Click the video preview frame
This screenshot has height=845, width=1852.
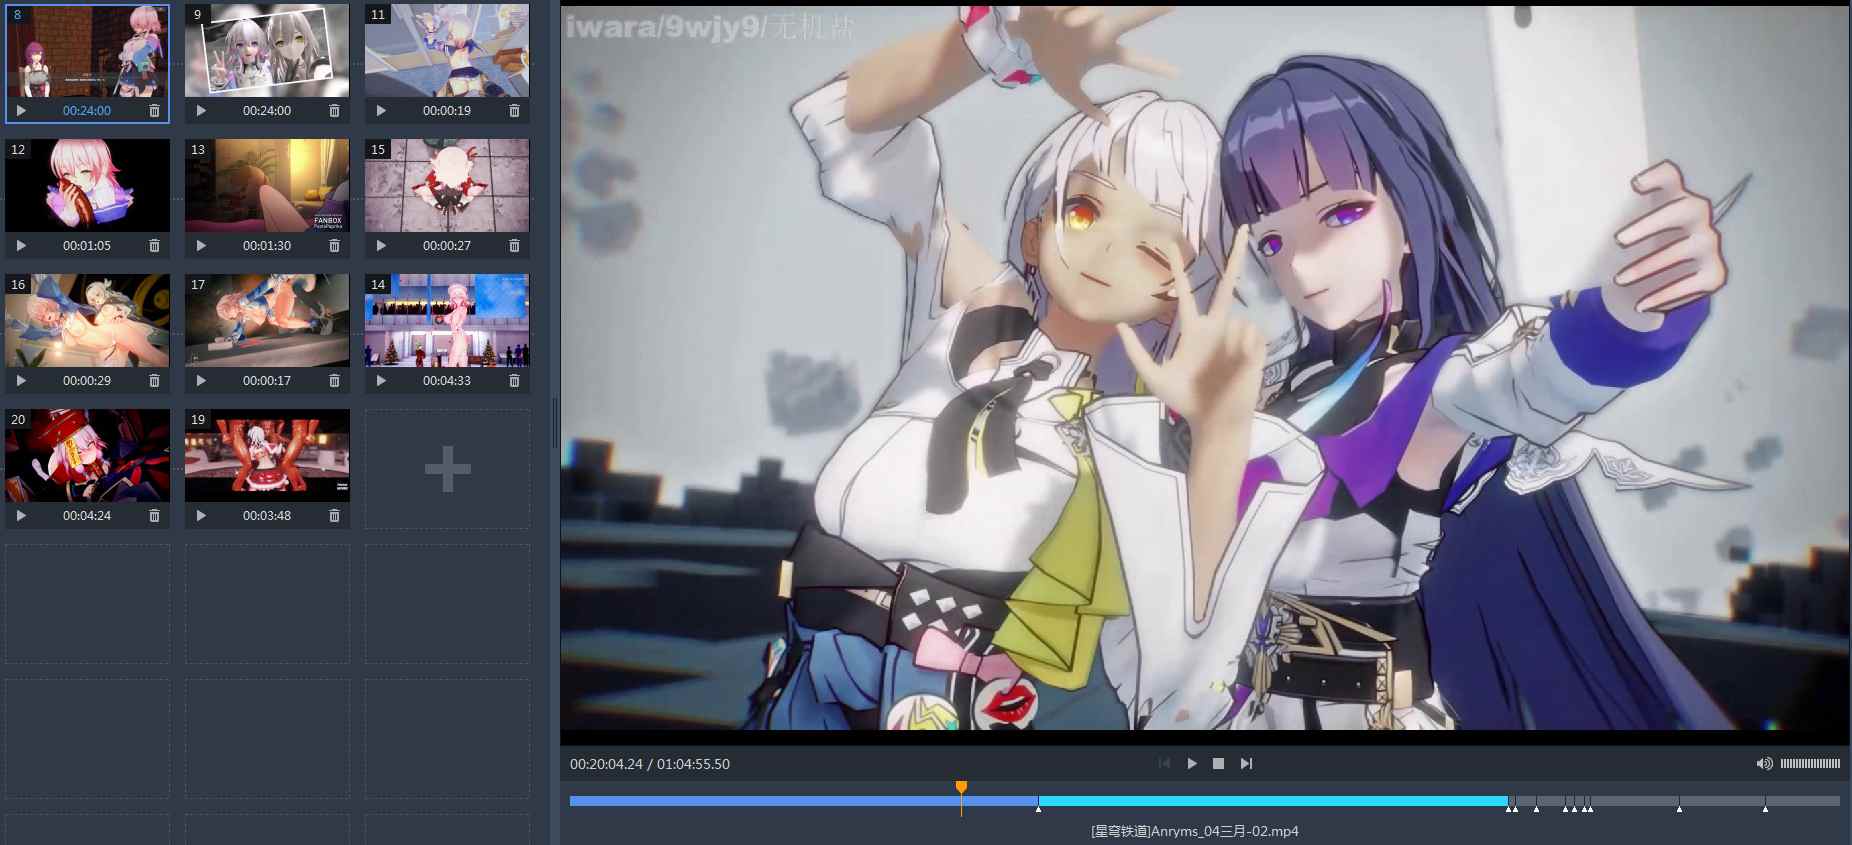[x=1204, y=368]
